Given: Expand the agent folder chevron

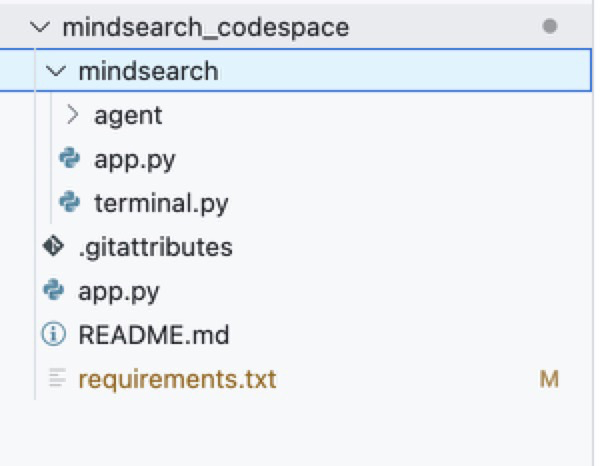Looking at the screenshot, I should (72, 116).
